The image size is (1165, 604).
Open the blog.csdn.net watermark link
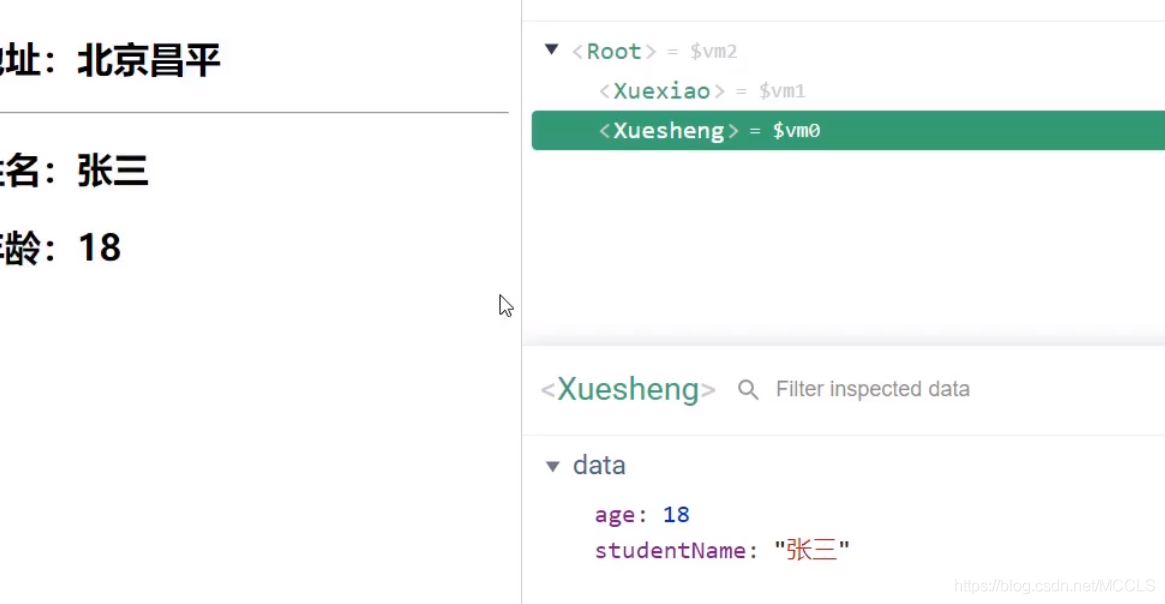click(x=1054, y=586)
